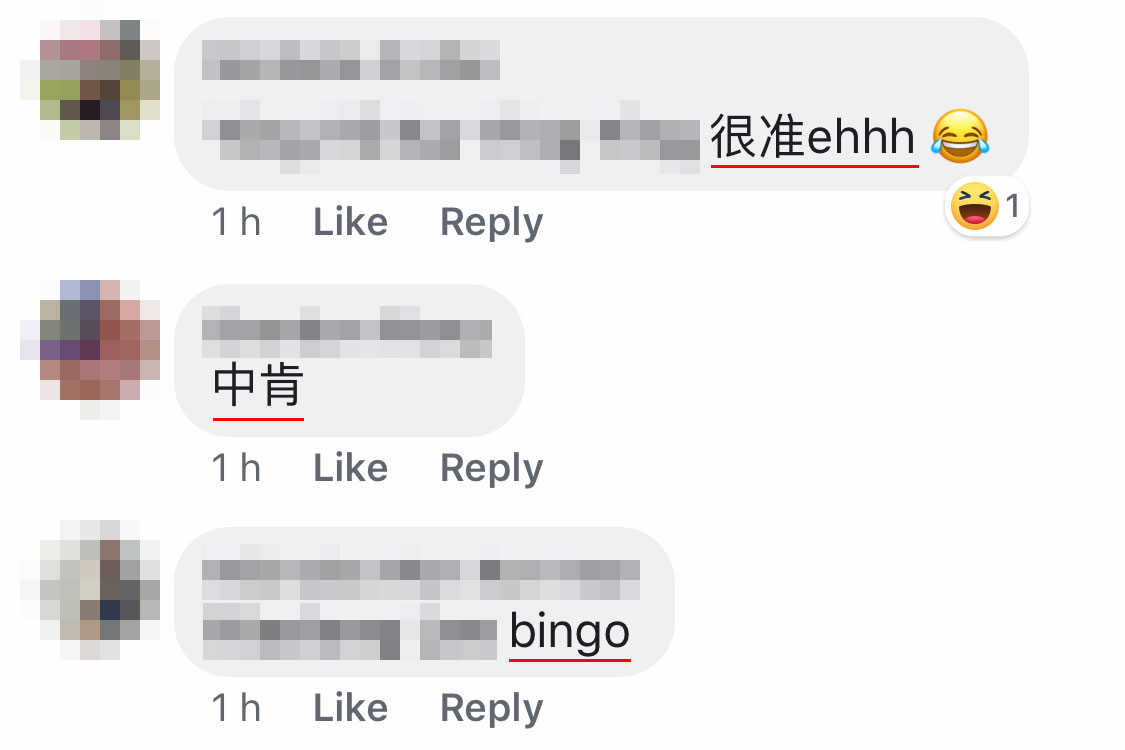The width and height of the screenshot is (1125, 750).
Task: Click the underlined bingo text
Action: pos(570,632)
